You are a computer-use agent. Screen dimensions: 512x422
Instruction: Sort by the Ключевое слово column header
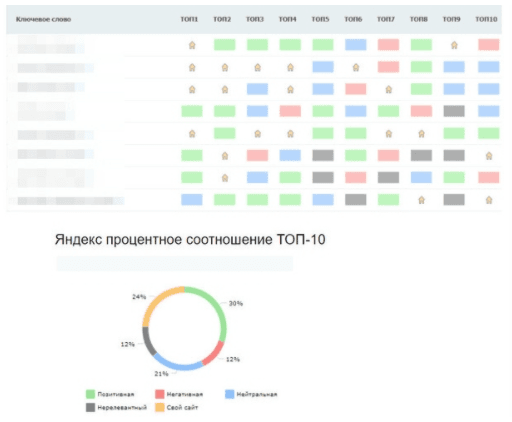(x=43, y=19)
